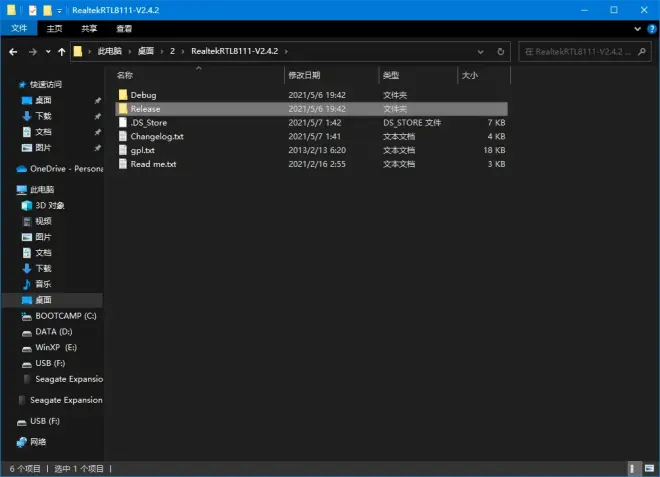
Task: Unpin 桌面 via its pin icon
Action: 98,100
